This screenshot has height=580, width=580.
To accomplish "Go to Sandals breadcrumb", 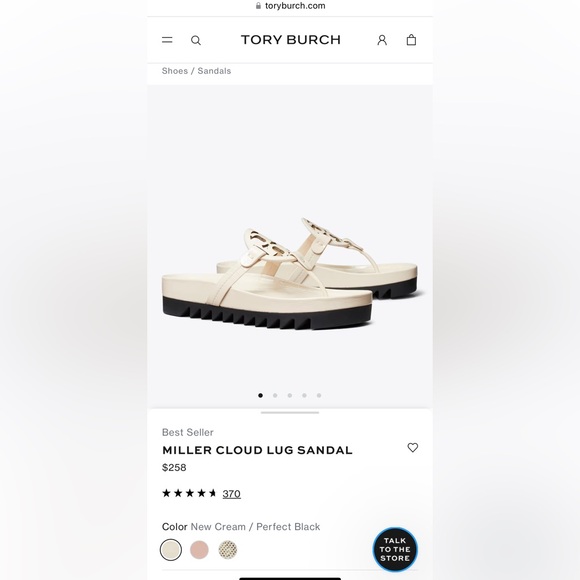I will pos(214,71).
